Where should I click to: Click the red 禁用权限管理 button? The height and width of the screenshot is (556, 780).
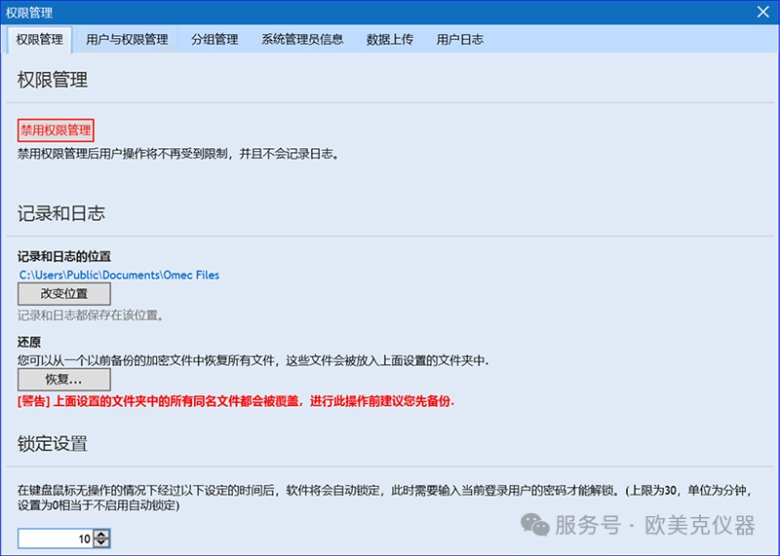click(56, 130)
